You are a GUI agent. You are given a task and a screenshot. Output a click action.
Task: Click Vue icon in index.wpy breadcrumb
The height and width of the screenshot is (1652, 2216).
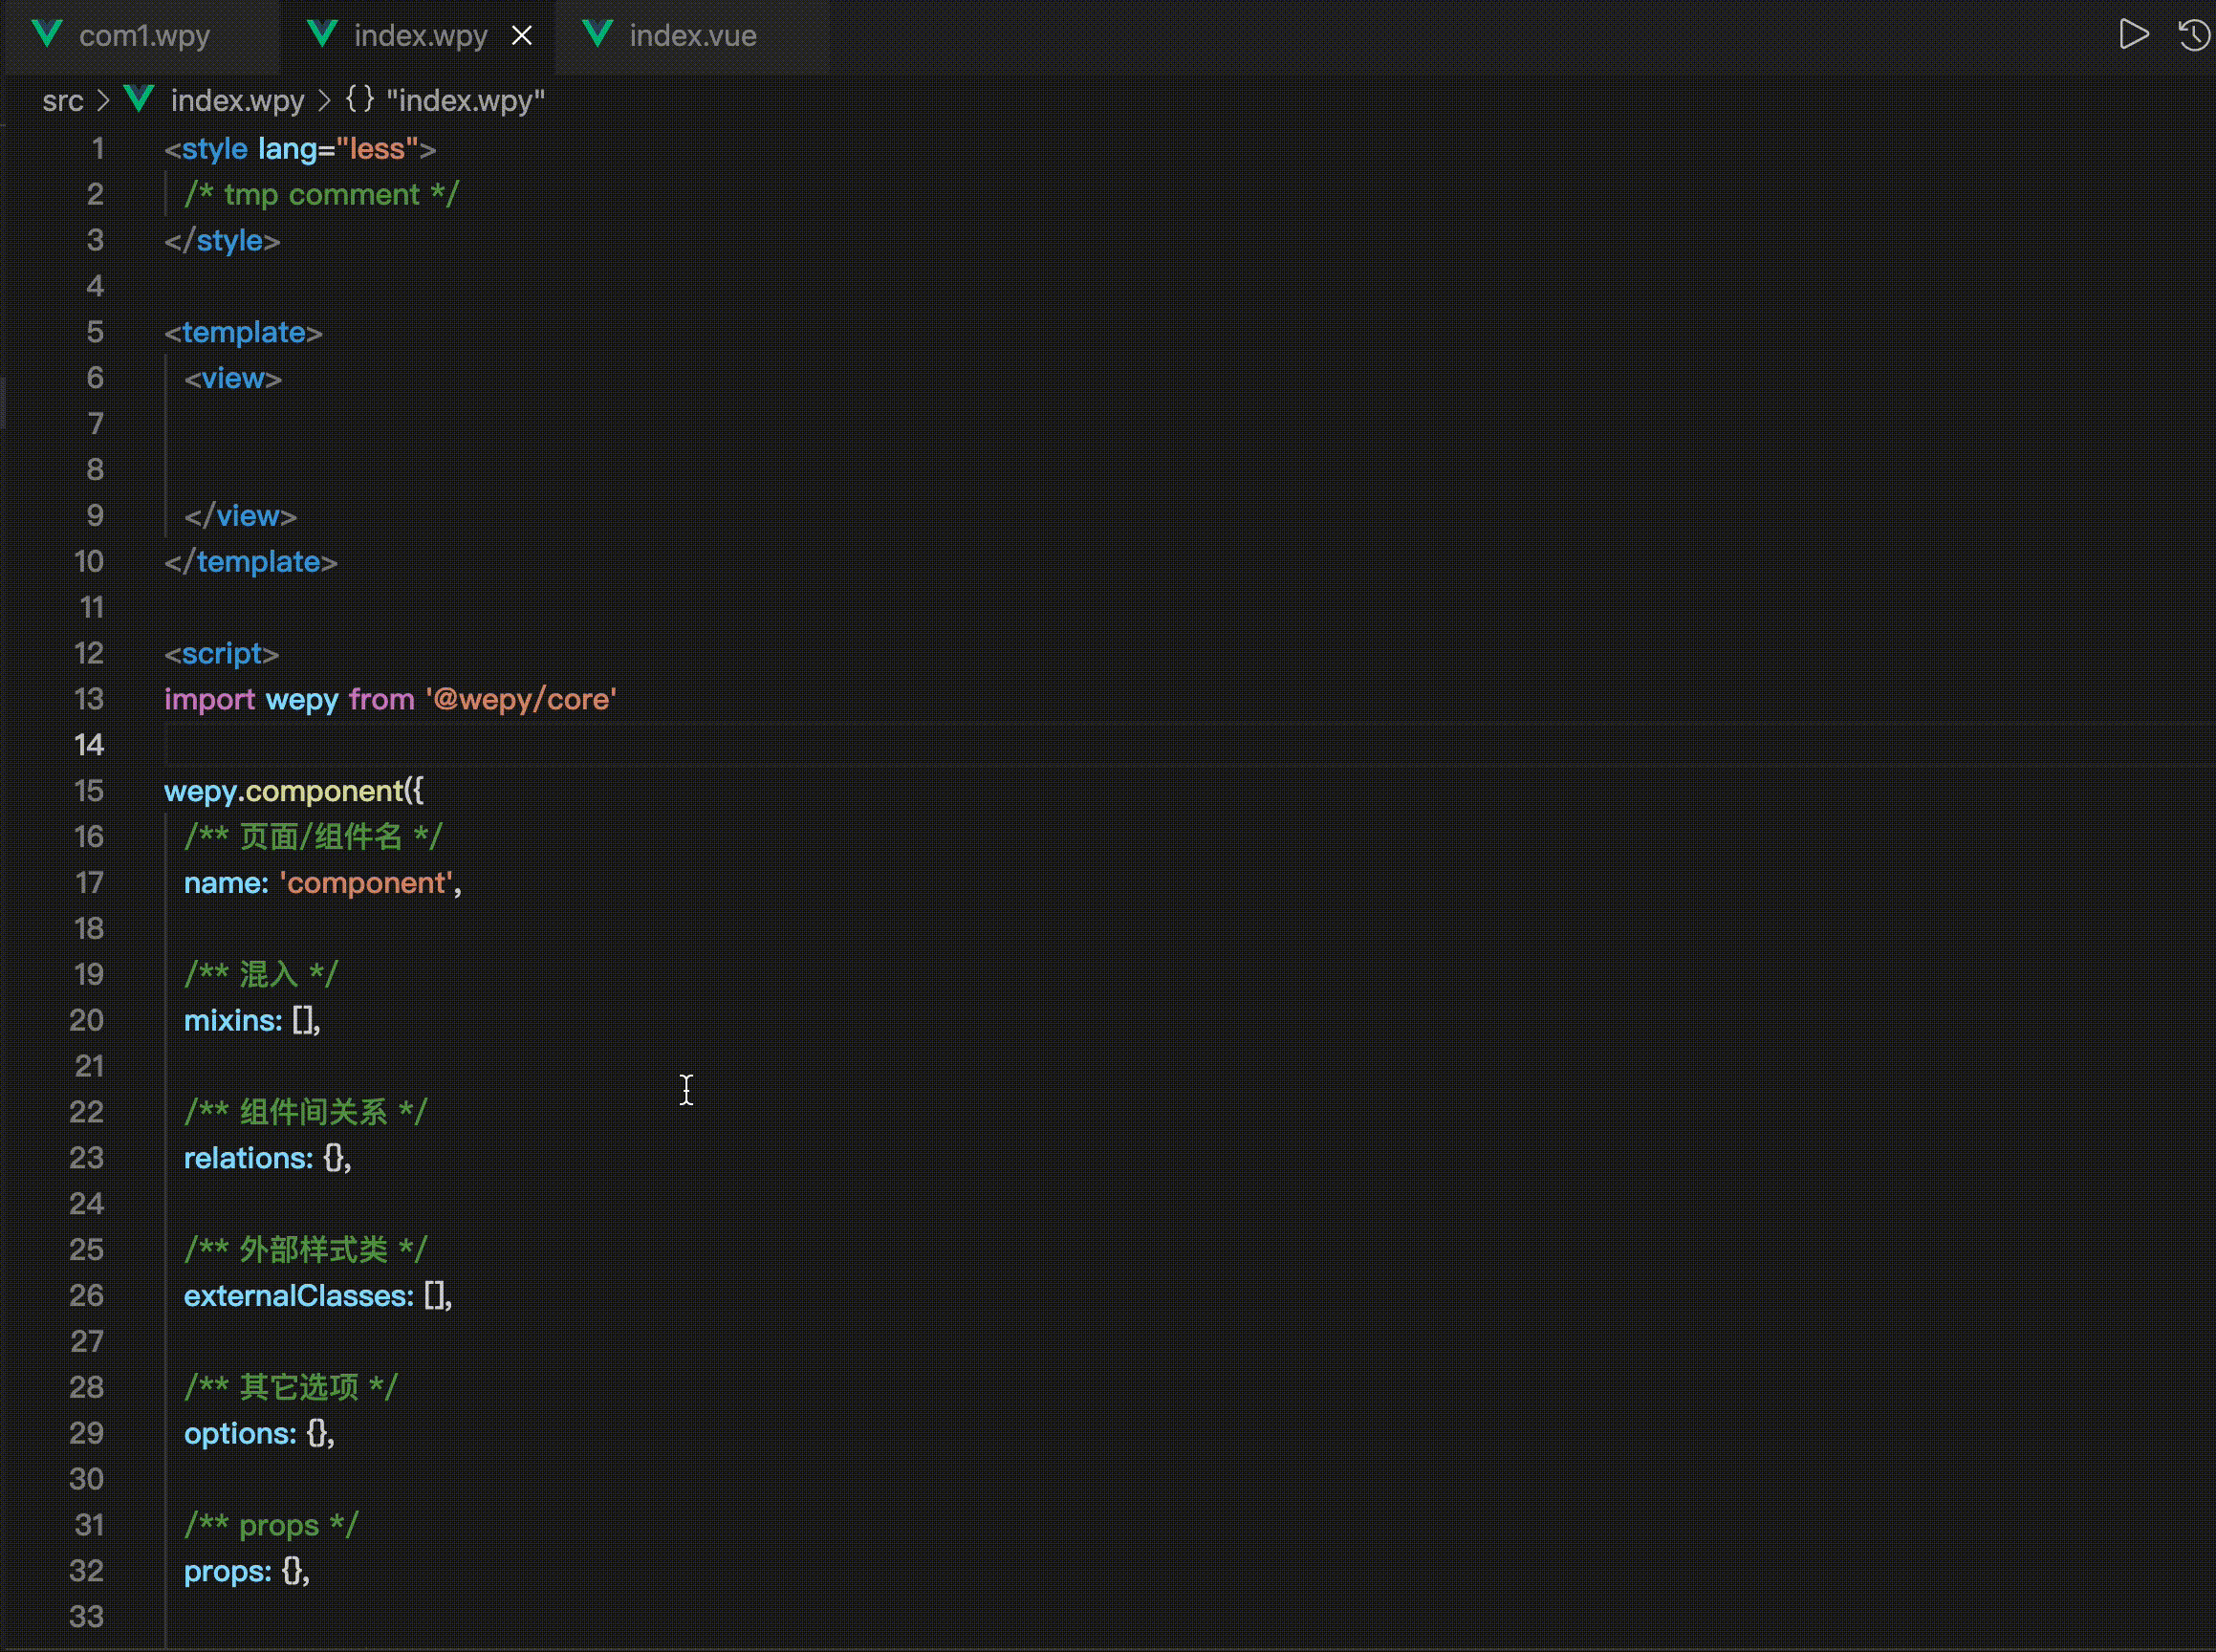[139, 99]
